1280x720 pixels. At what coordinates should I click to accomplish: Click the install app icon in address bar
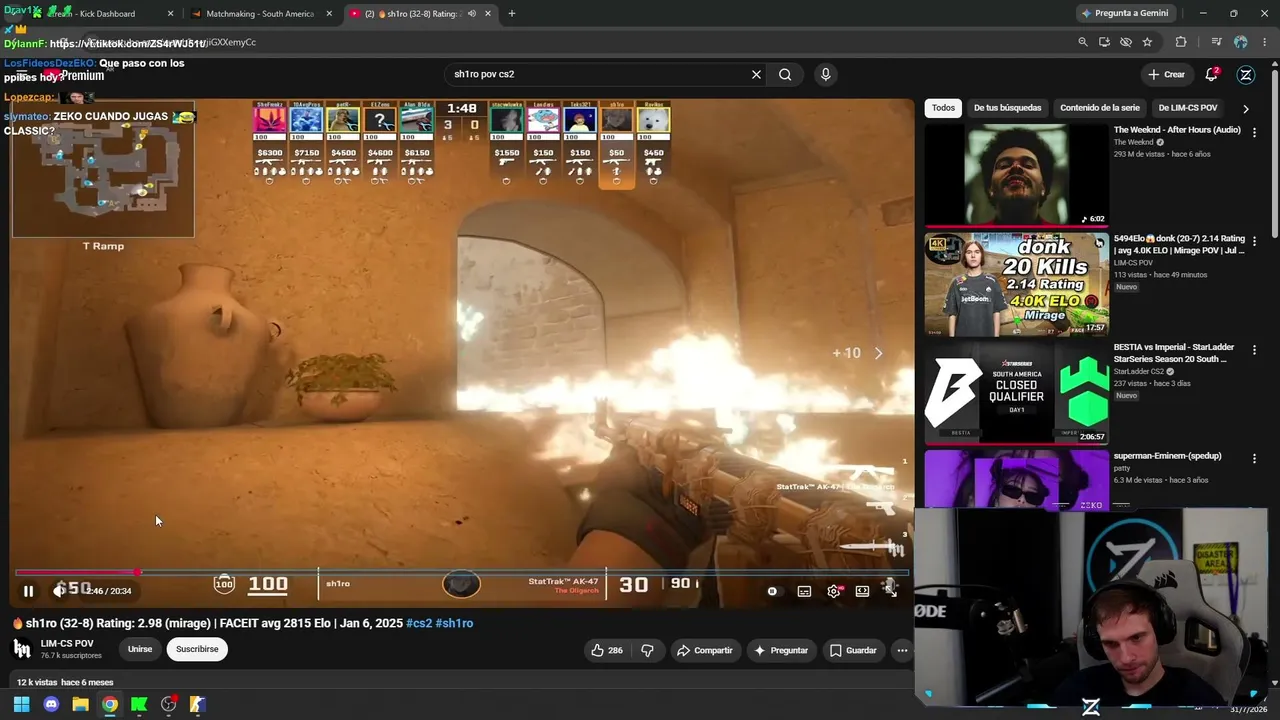click(1104, 42)
